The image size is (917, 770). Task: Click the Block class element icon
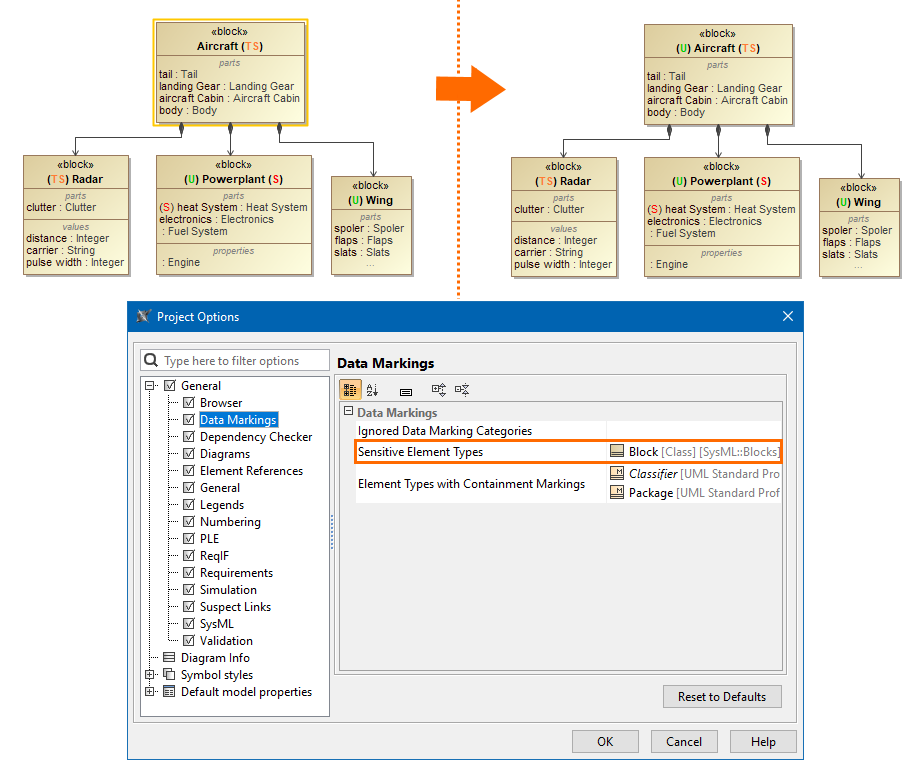coord(617,452)
